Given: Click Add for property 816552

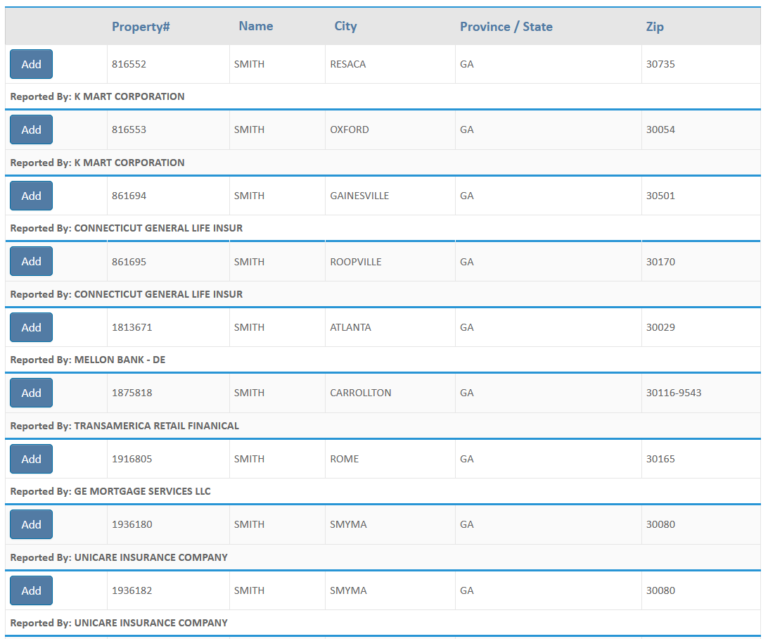Looking at the screenshot, I should [31, 64].
